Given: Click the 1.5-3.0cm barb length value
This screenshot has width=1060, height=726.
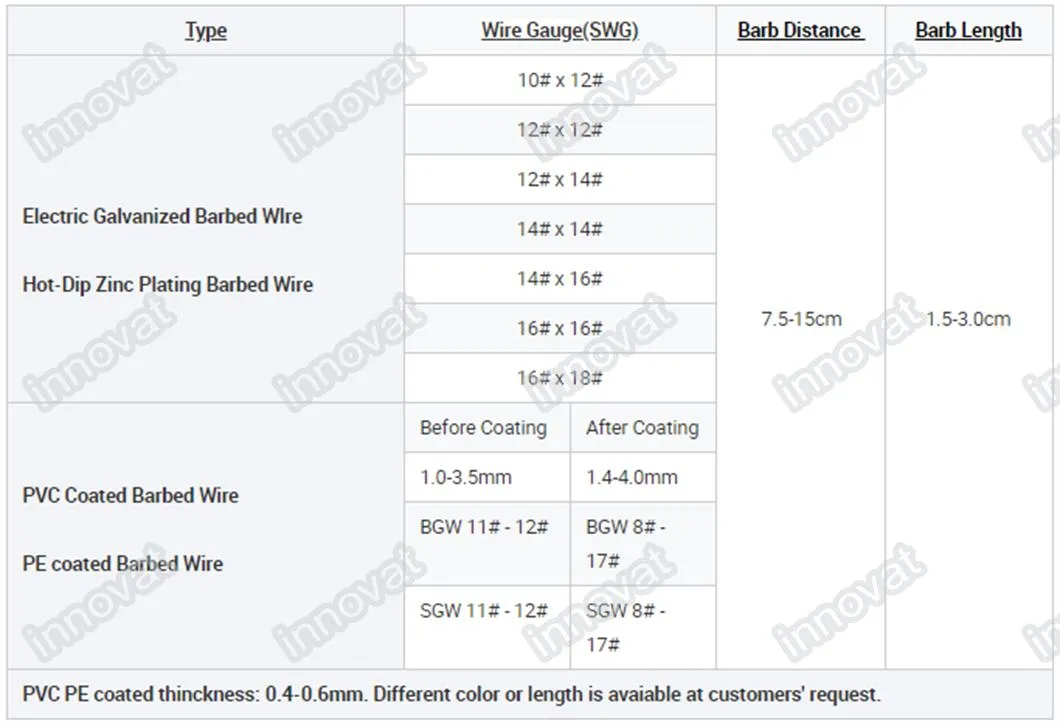Looking at the screenshot, I should 967,320.
